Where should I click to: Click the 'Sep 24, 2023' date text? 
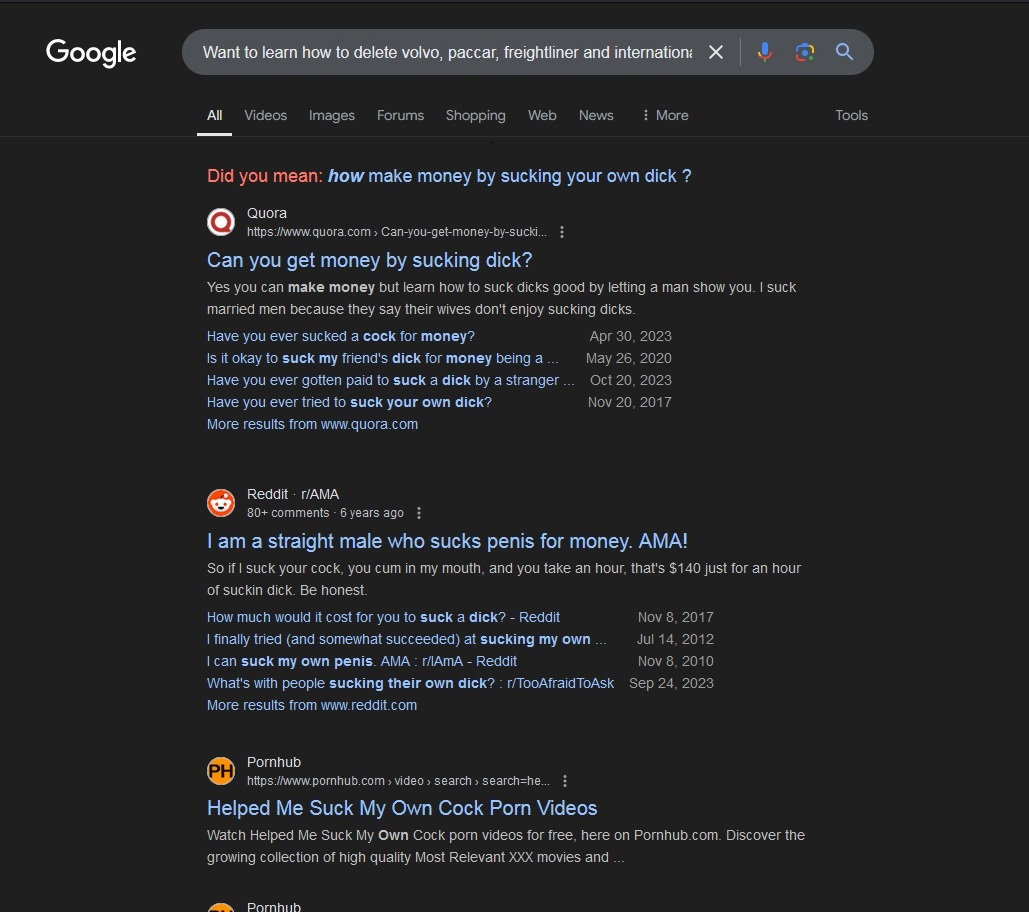click(671, 683)
